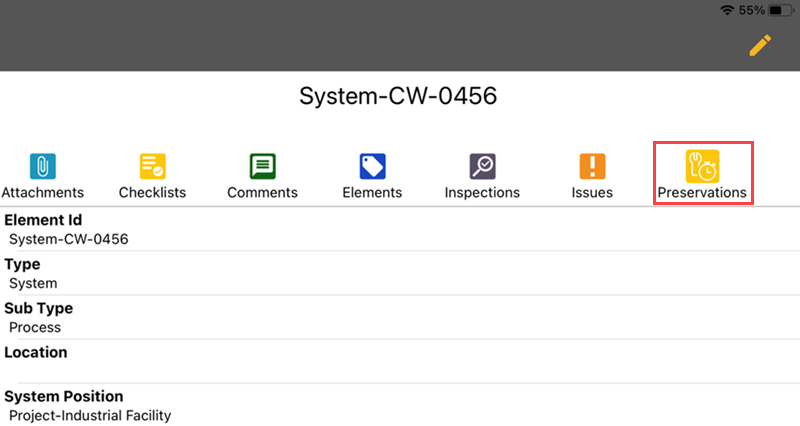The width and height of the screenshot is (800, 426).
Task: Open the Inspections magnifier icon
Action: (x=482, y=166)
